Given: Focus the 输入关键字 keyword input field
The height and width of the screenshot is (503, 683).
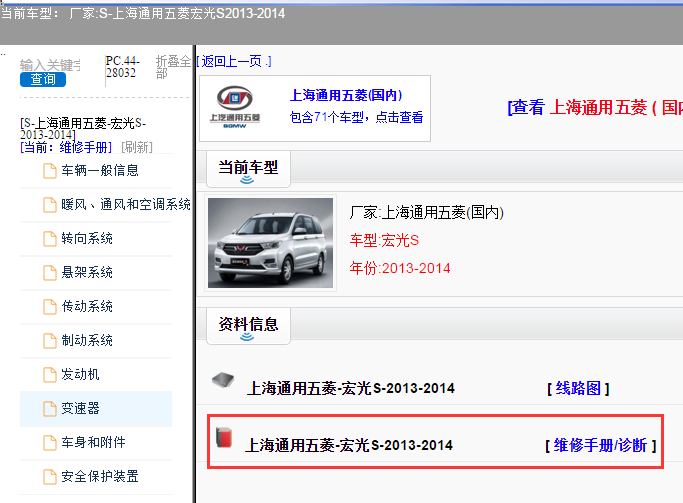Looking at the screenshot, I should (x=50, y=65).
